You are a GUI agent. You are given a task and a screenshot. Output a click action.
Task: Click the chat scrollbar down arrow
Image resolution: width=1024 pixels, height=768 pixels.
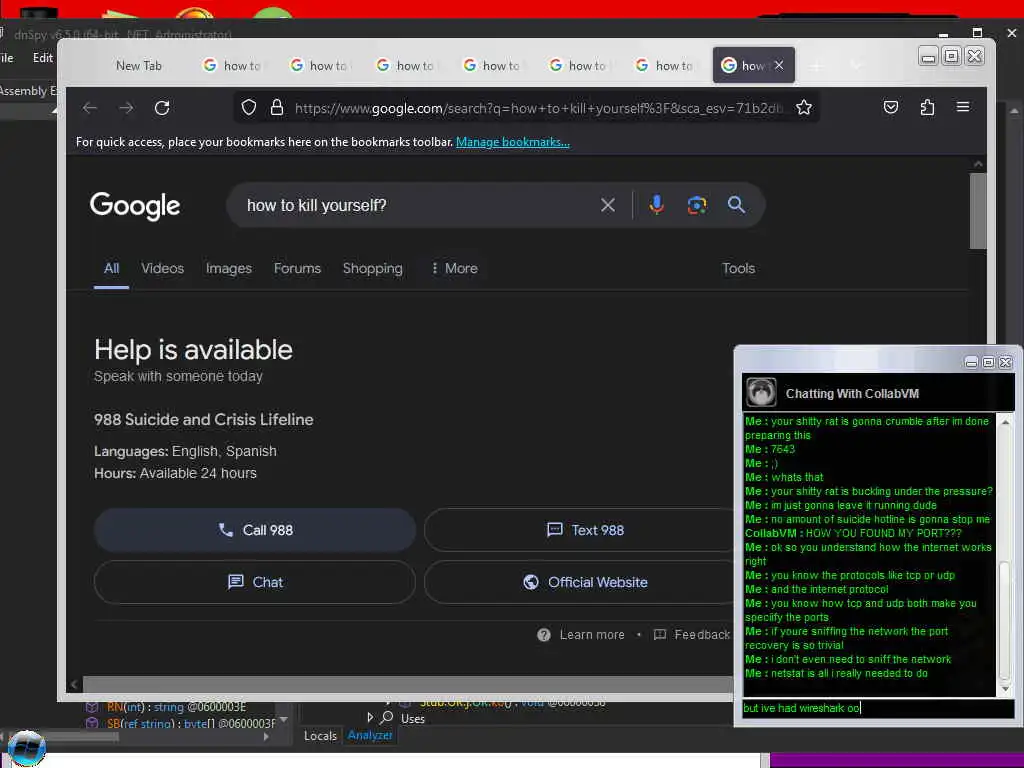1006,689
